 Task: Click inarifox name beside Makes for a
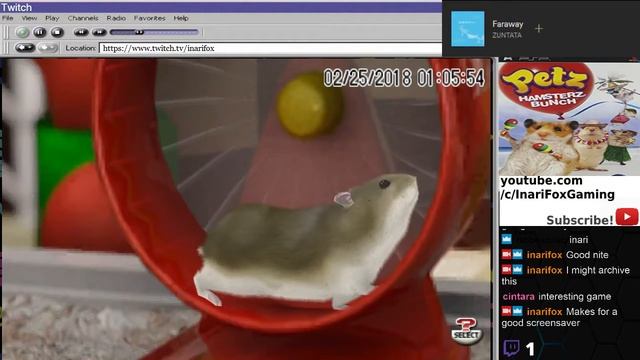pyautogui.click(x=544, y=311)
